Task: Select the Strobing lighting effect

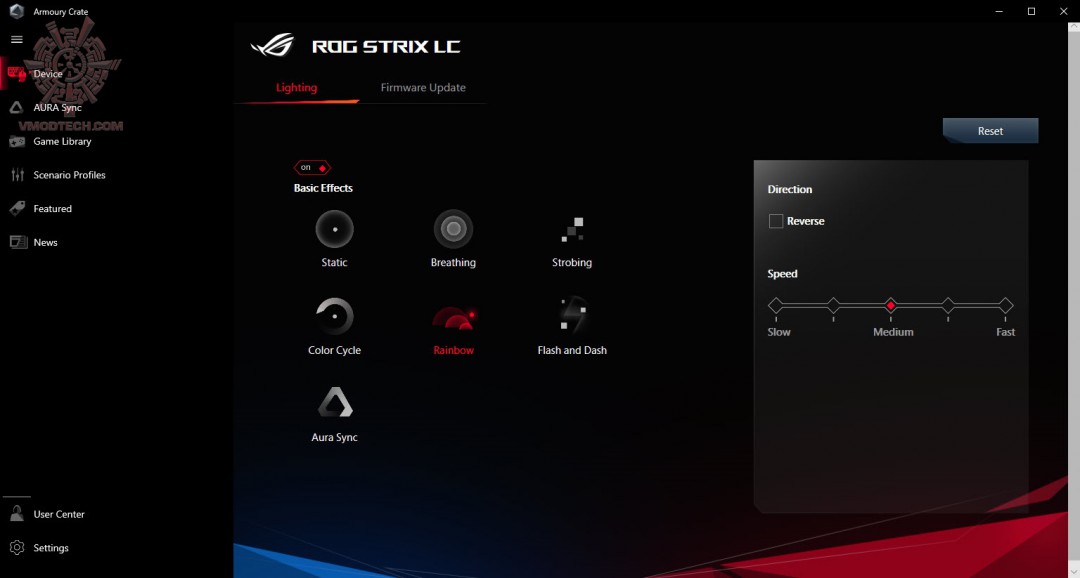Action: coord(572,229)
